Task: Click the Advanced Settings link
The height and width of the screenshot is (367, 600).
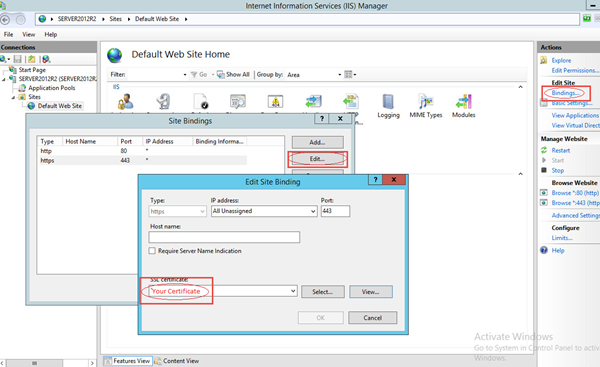Action: (x=576, y=215)
